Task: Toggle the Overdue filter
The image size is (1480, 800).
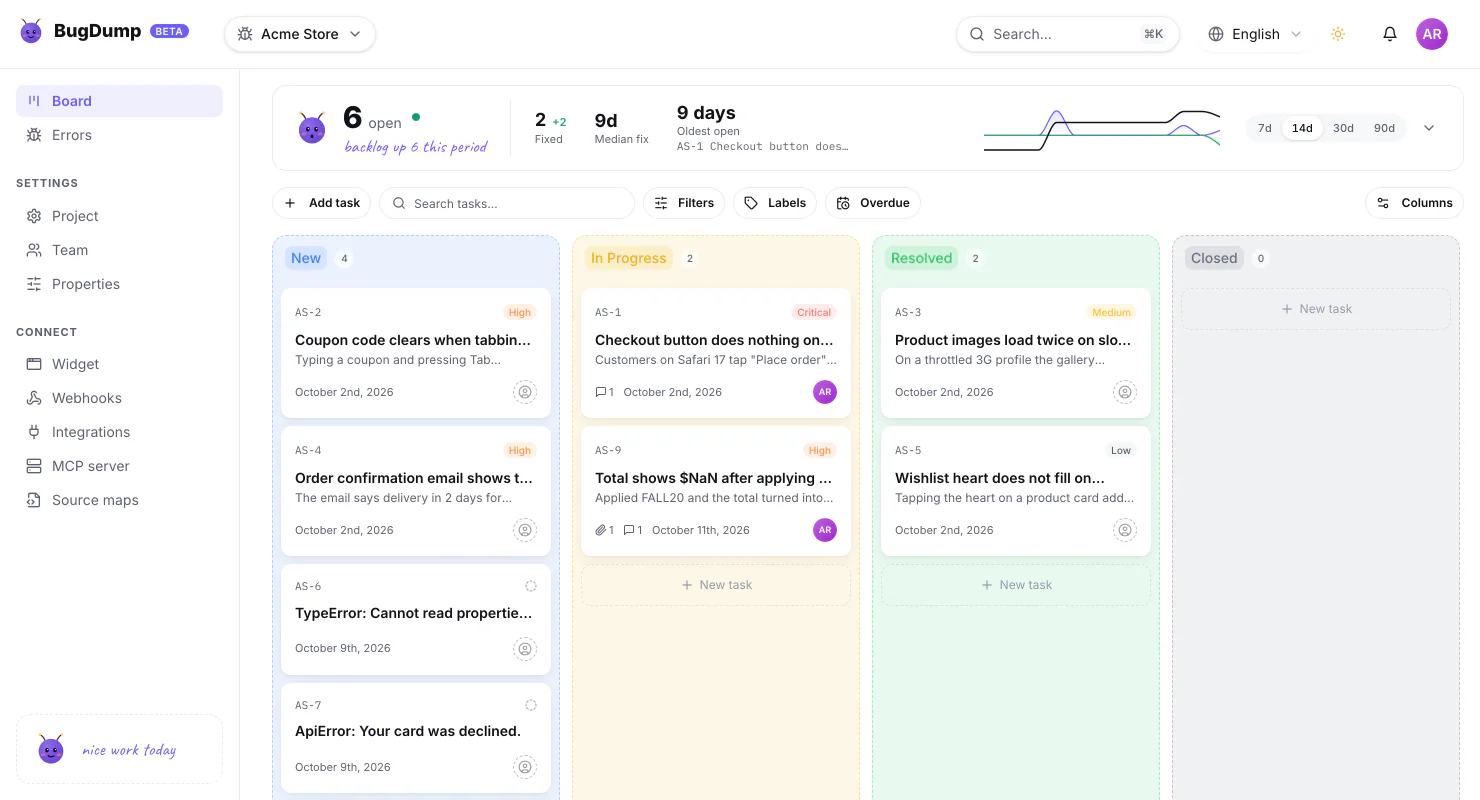Action: point(873,203)
